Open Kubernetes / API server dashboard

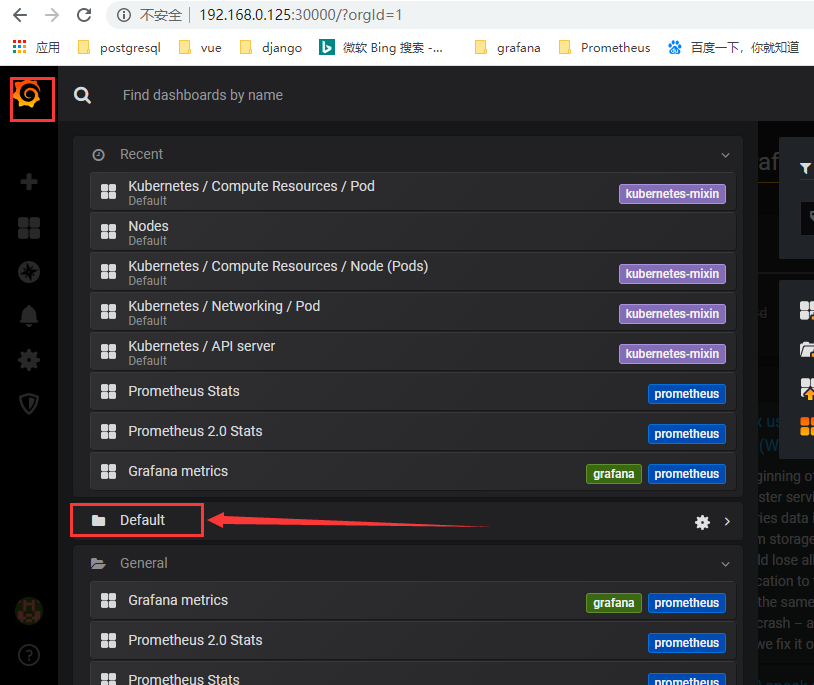coord(413,351)
